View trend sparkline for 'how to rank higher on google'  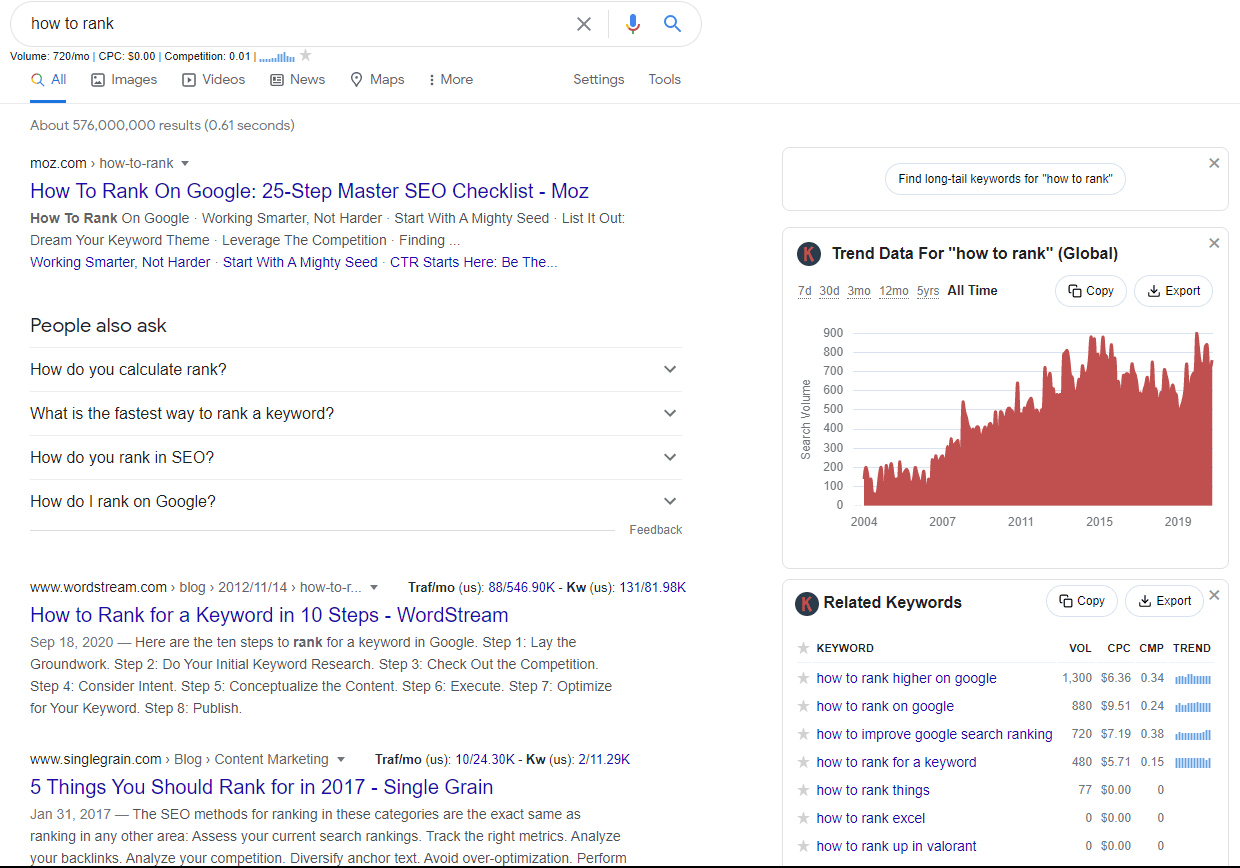tap(1193, 678)
